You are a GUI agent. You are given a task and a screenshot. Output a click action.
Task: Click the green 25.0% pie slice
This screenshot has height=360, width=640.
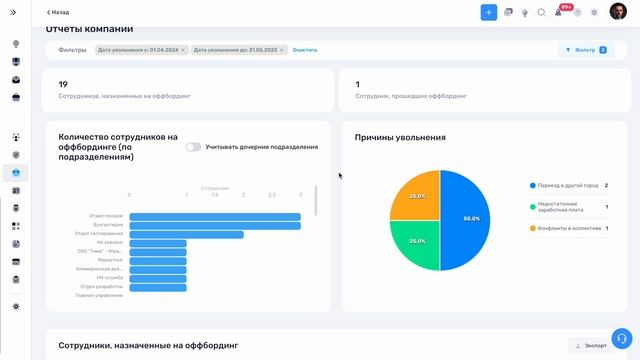tap(415, 245)
